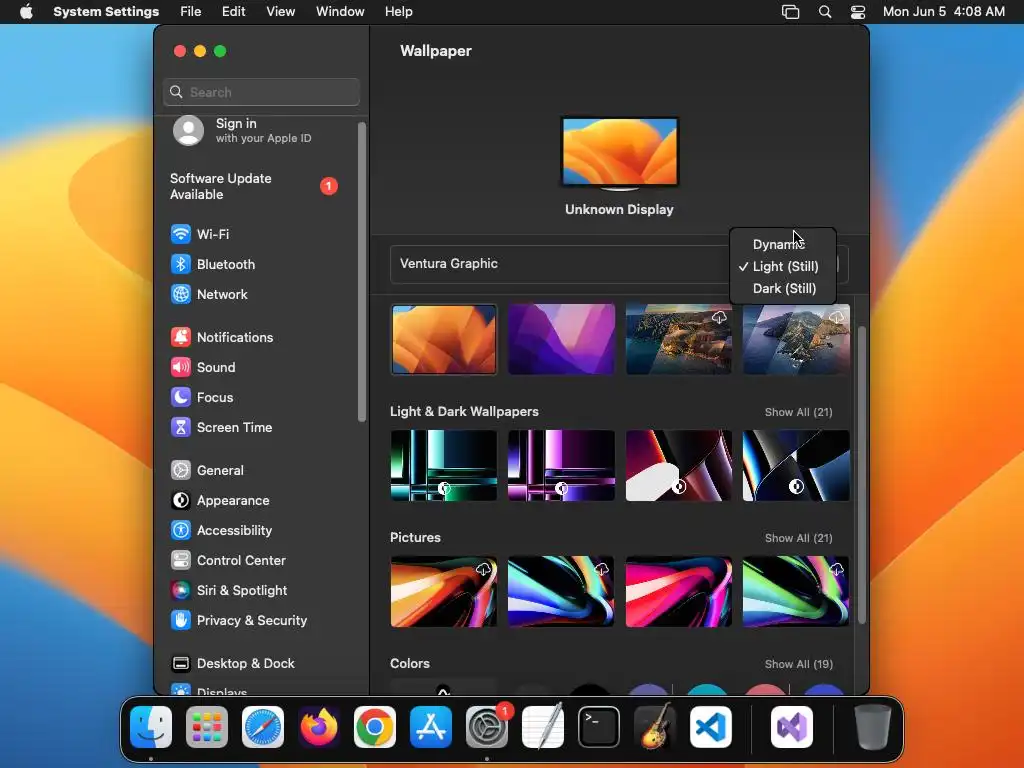The width and height of the screenshot is (1024, 768).
Task: Open the Window menu
Action: pyautogui.click(x=340, y=12)
